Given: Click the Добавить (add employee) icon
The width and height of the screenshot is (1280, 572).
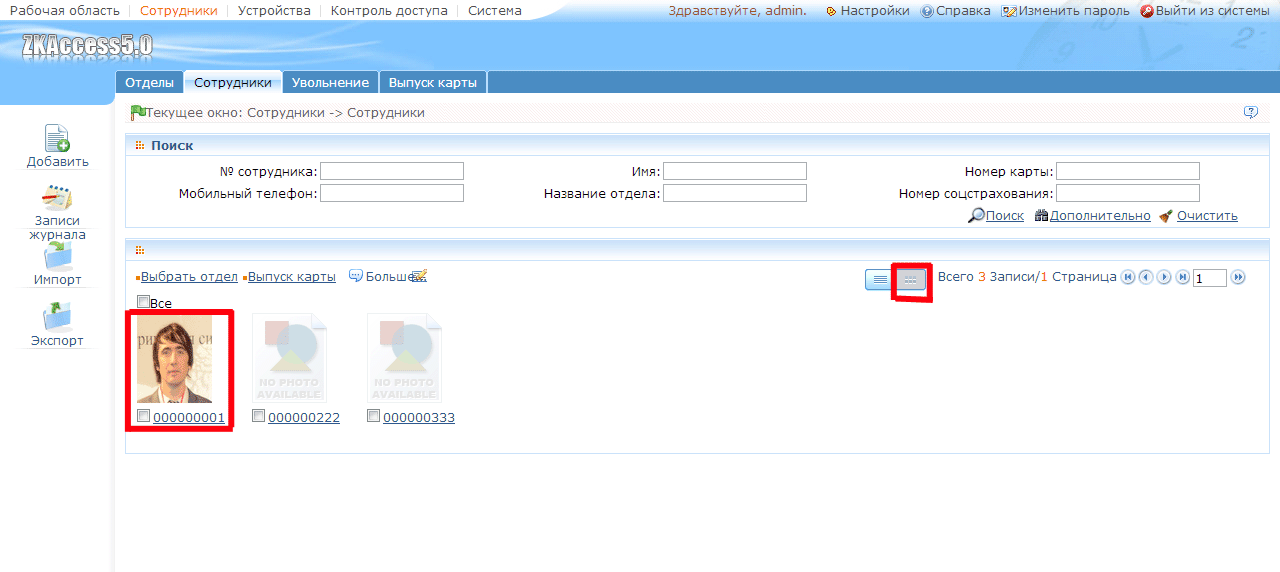Looking at the screenshot, I should [x=57, y=138].
